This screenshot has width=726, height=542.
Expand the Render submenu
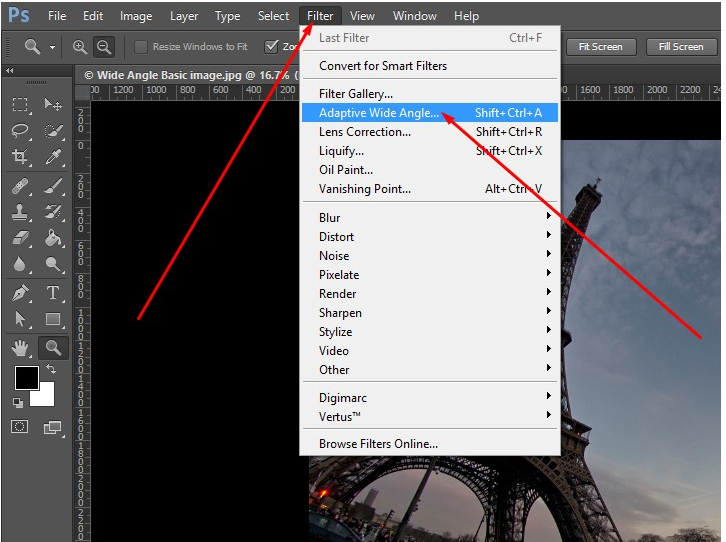(x=430, y=293)
